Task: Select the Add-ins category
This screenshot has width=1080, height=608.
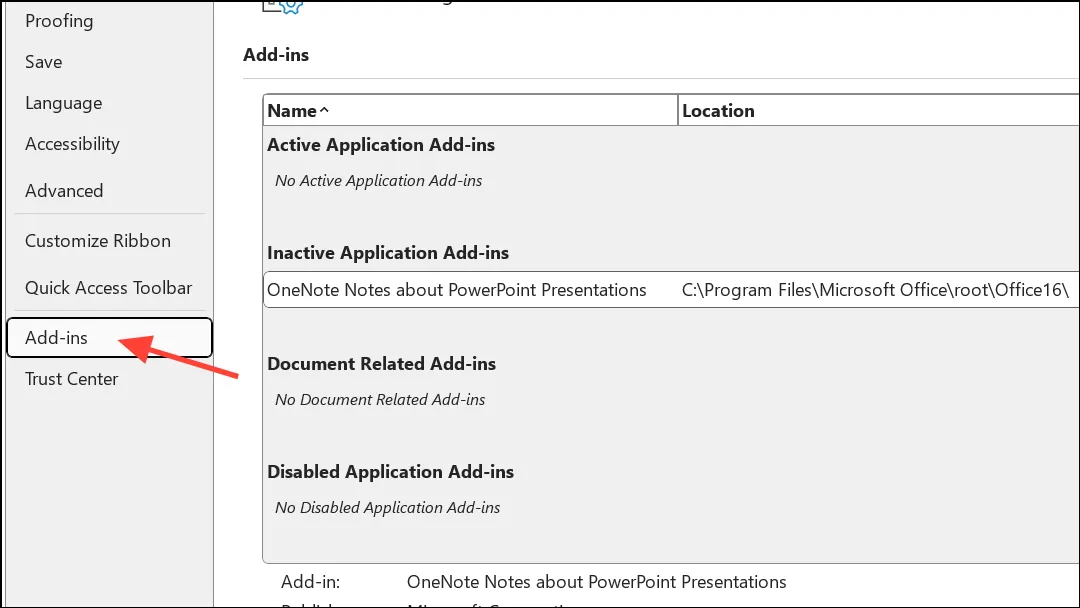Action: (110, 337)
